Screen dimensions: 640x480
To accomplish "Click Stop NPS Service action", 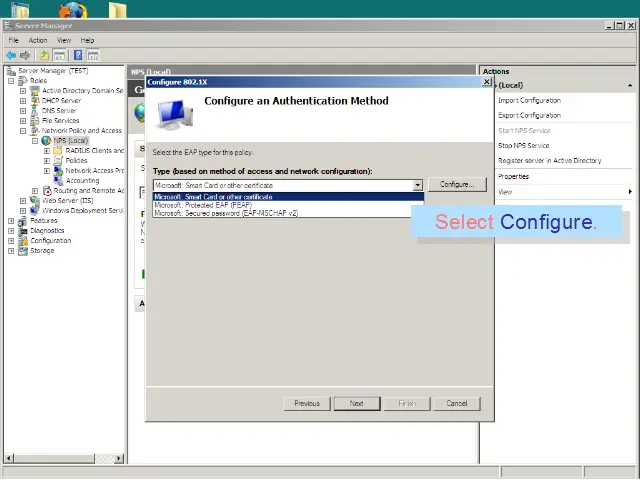I will click(x=523, y=146).
